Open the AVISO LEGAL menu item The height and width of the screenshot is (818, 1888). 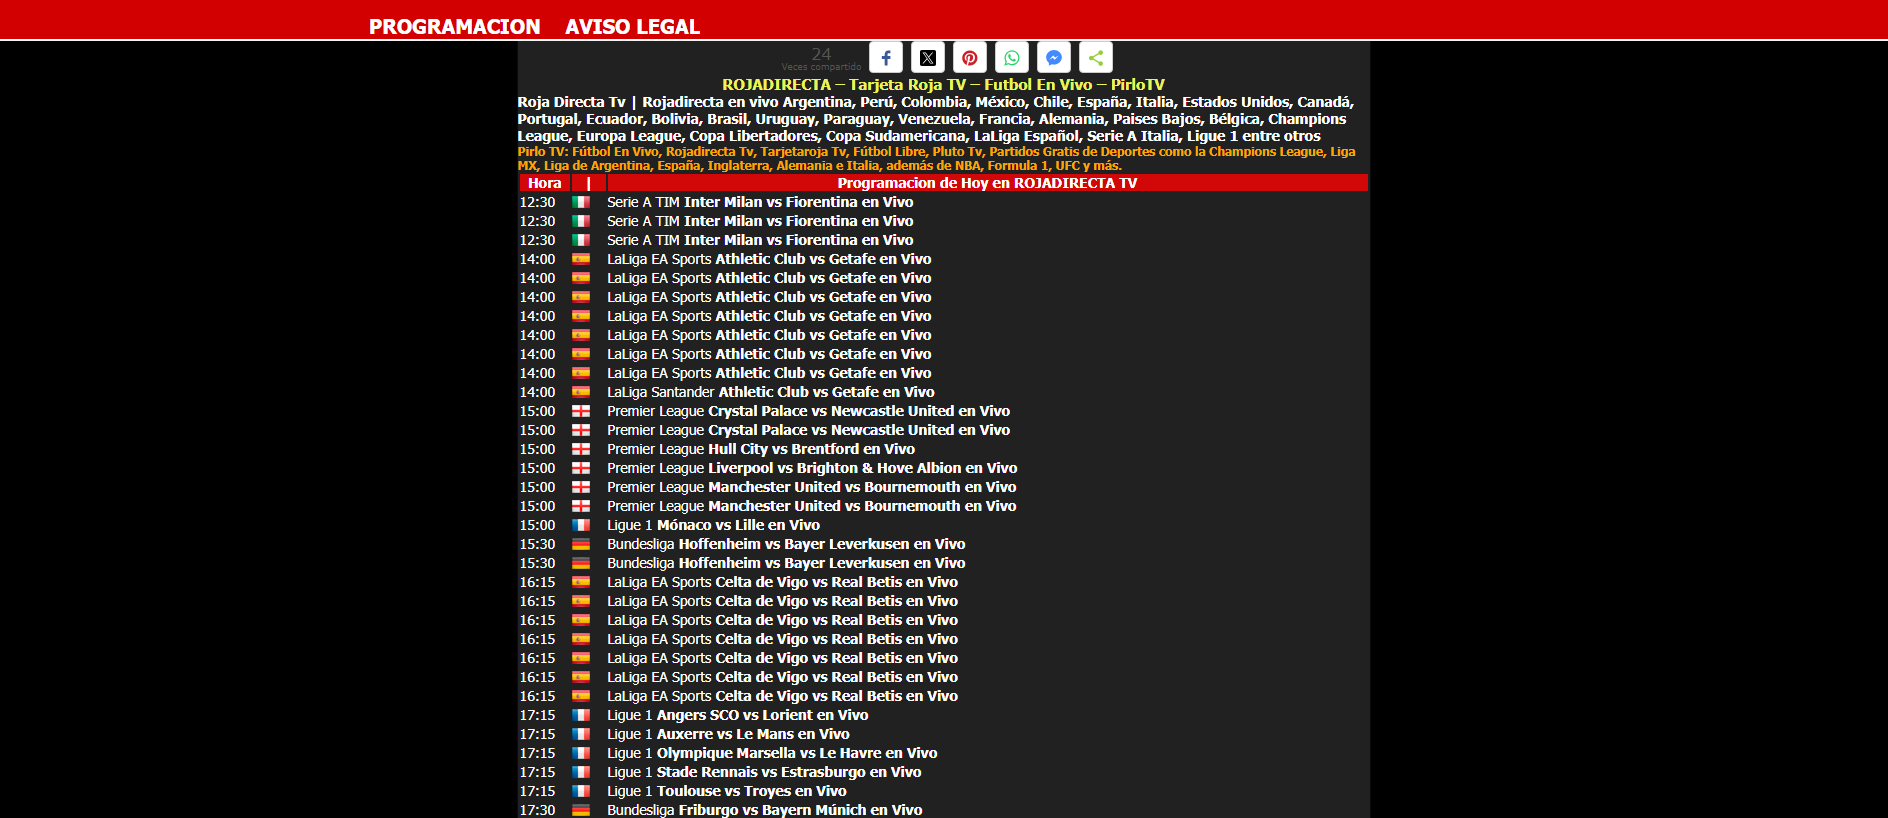pyautogui.click(x=632, y=27)
